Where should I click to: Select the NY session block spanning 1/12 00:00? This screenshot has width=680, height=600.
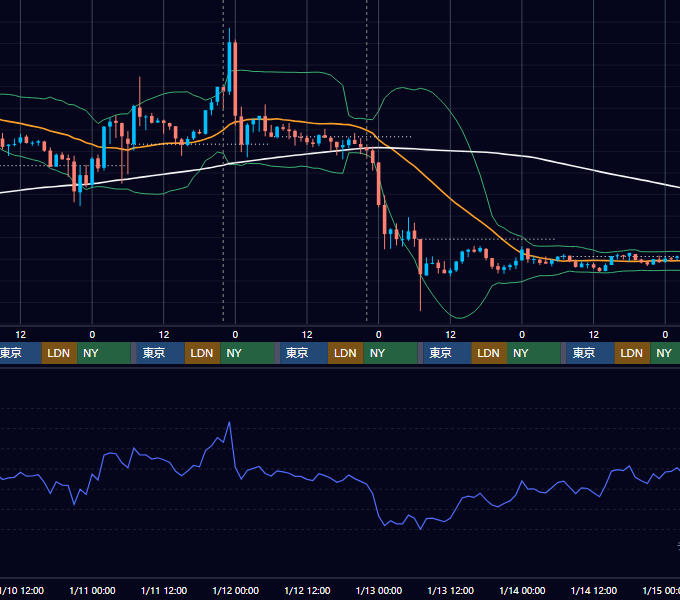click(x=247, y=353)
